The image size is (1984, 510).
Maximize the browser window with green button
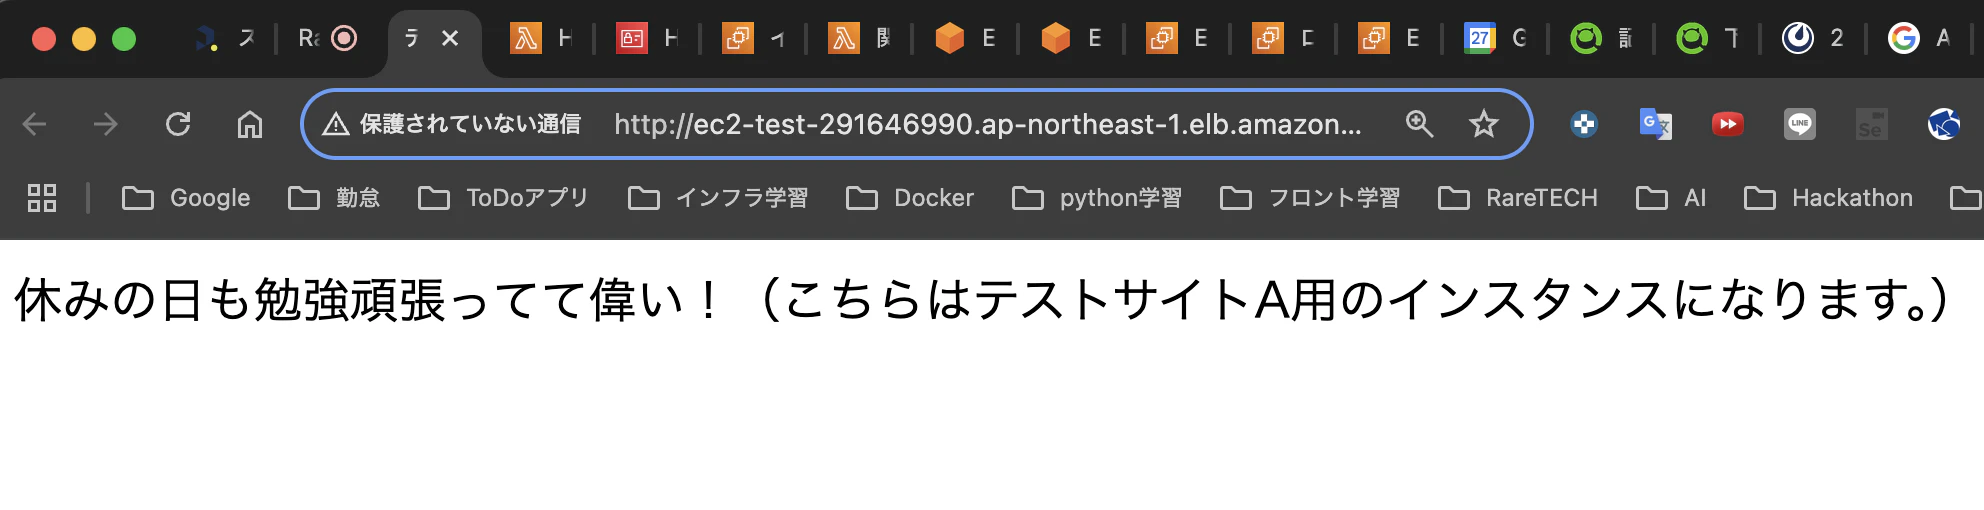(x=124, y=39)
